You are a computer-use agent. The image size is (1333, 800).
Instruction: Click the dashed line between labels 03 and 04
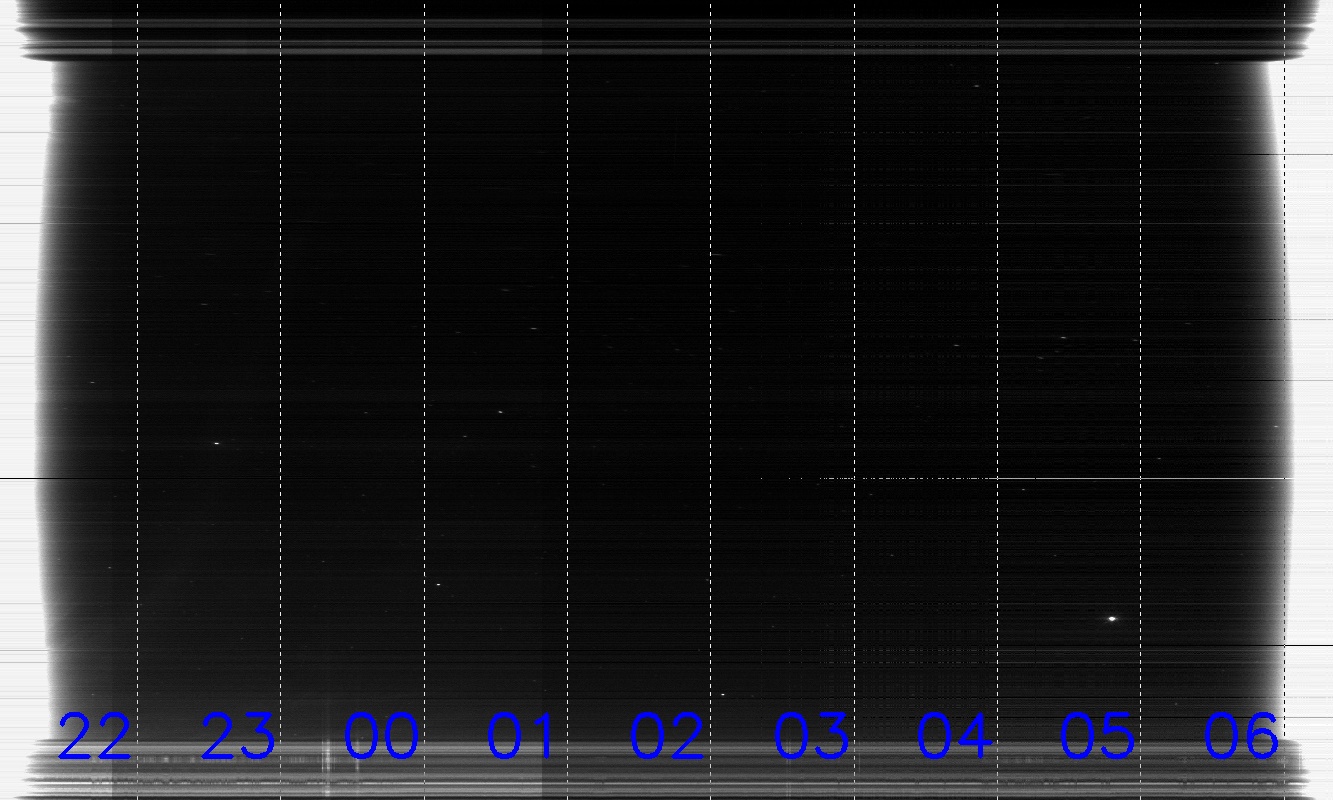tap(855, 400)
